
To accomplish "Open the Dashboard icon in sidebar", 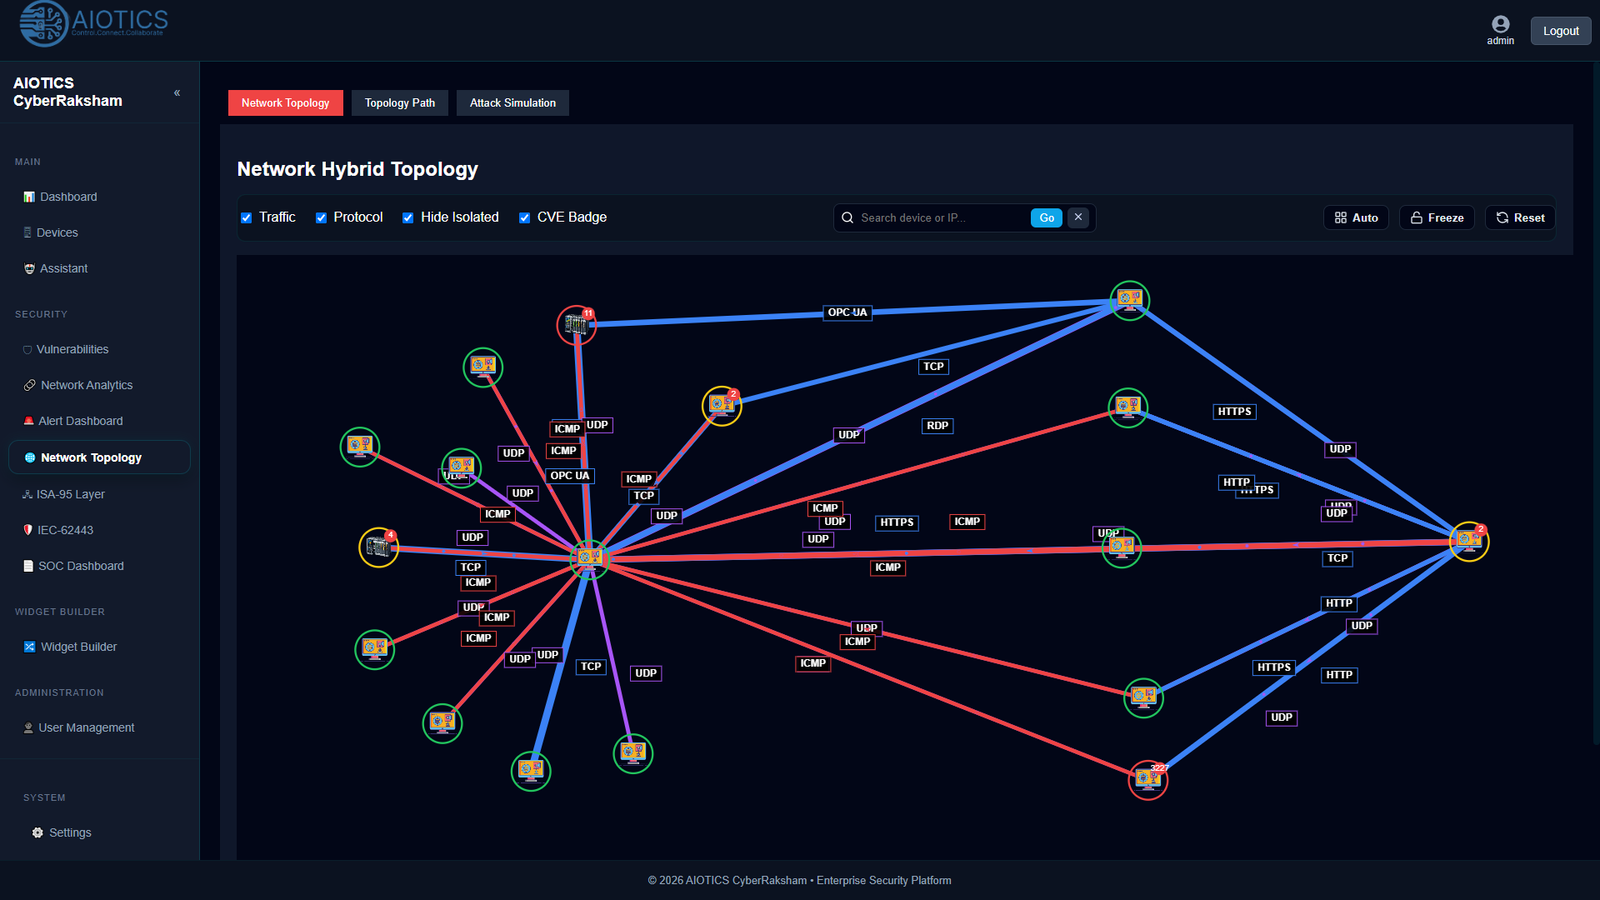I will 29,197.
